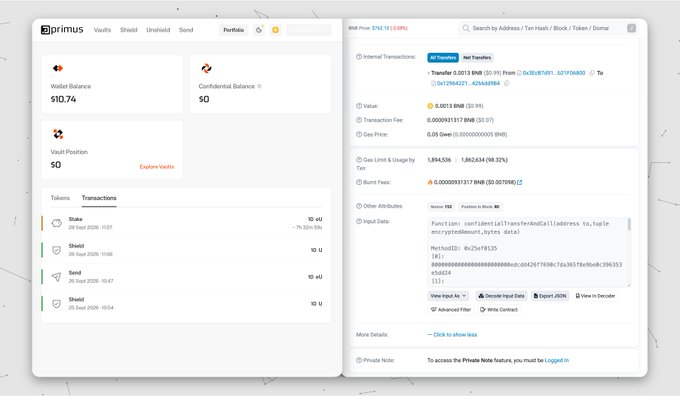This screenshot has height=396, width=680.
Task: Open the Vaults menu item
Action: [102, 30]
